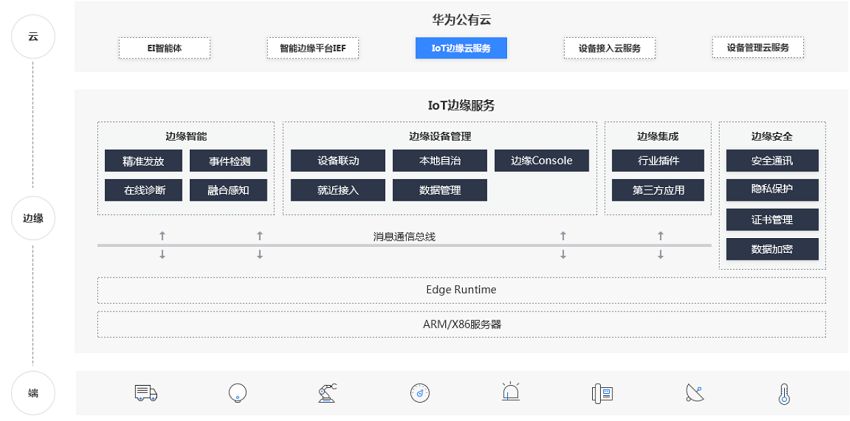Click the 融合感知 block

coord(229,190)
